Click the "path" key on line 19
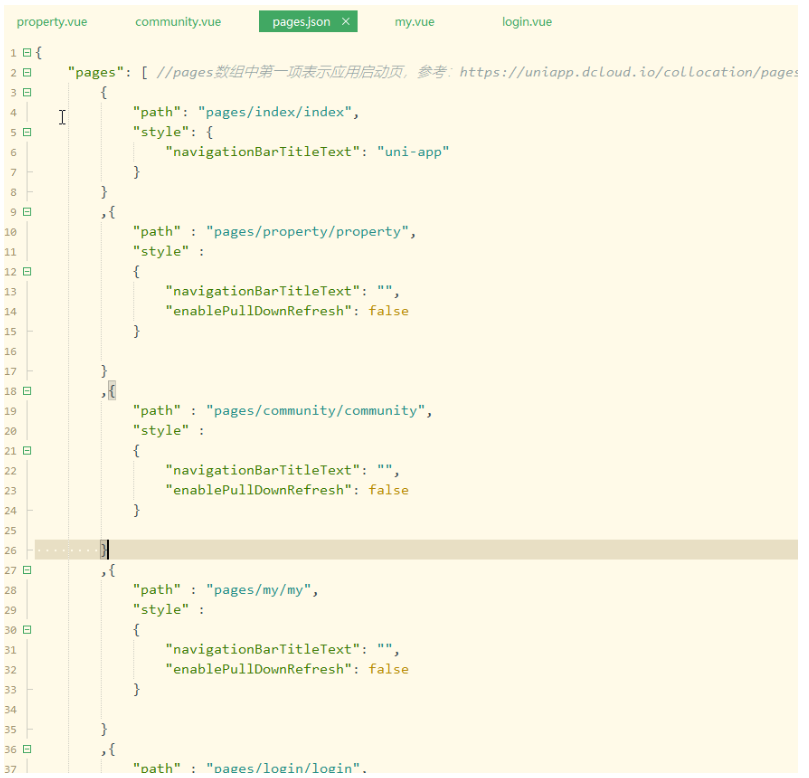This screenshot has height=778, width=809. coord(157,411)
